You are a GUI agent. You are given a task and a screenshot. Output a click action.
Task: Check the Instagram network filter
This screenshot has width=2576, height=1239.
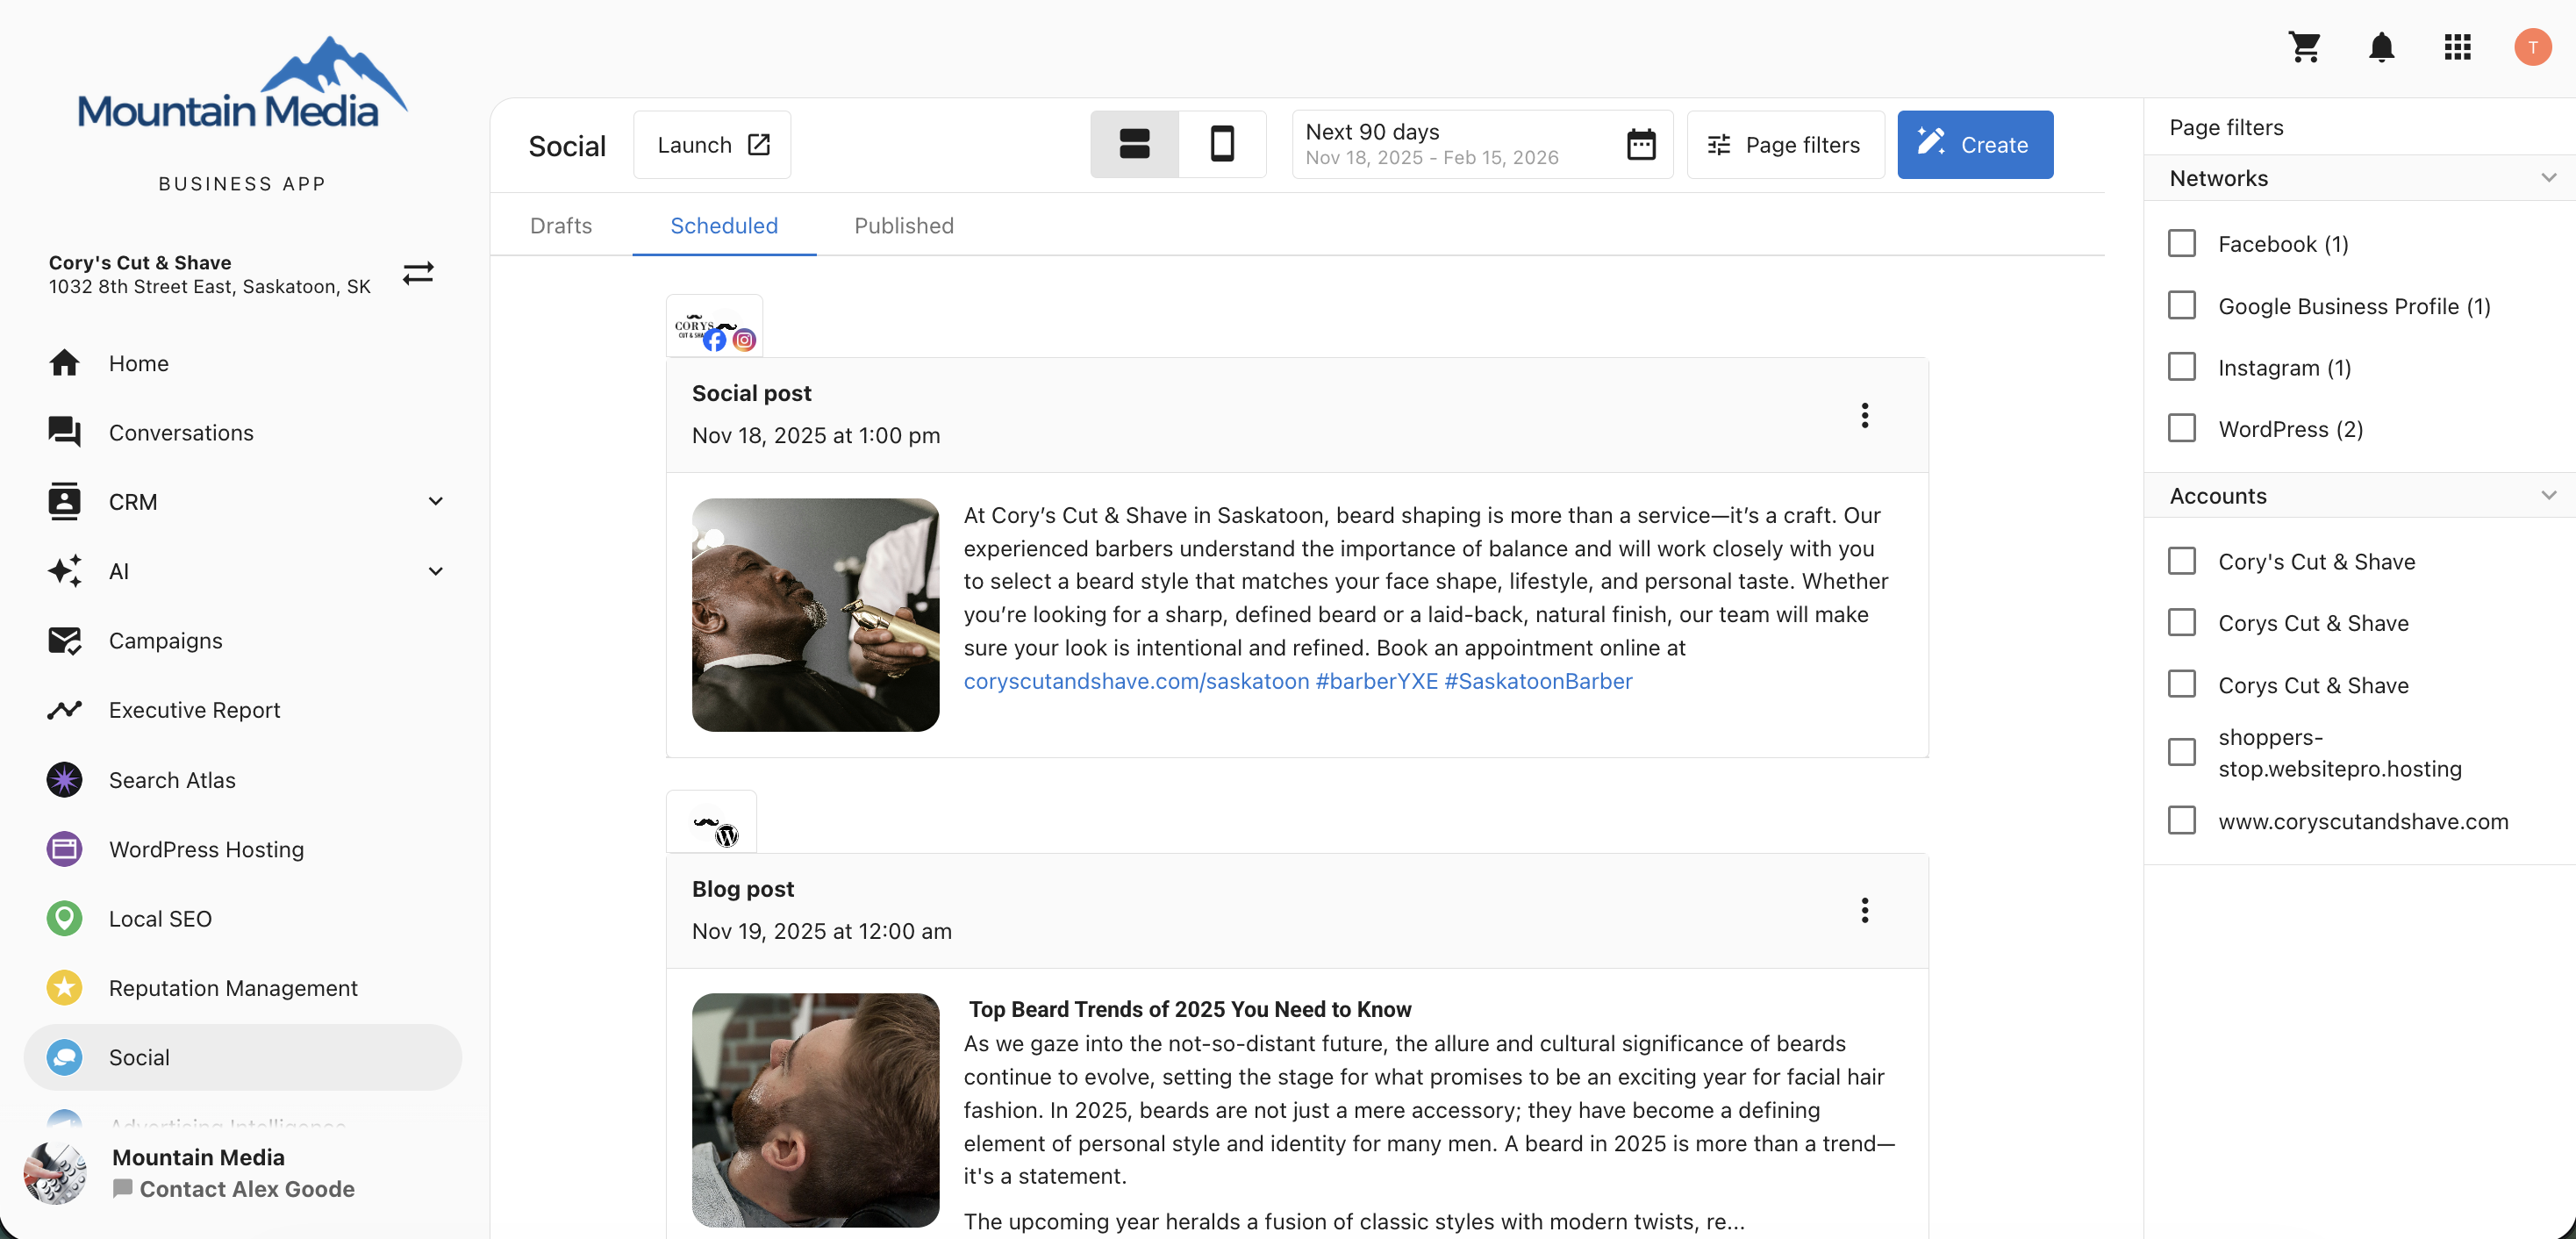2182,366
